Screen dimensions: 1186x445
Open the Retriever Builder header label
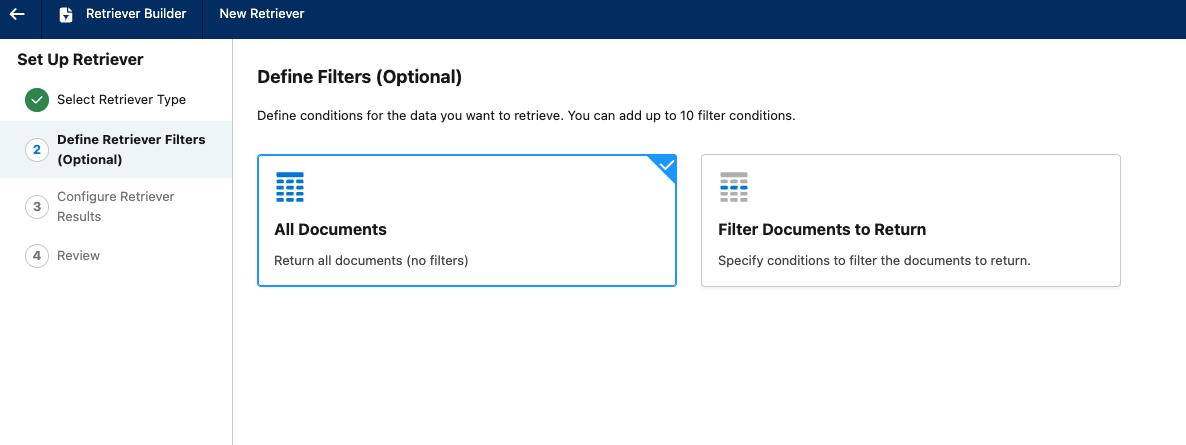[x=136, y=14]
